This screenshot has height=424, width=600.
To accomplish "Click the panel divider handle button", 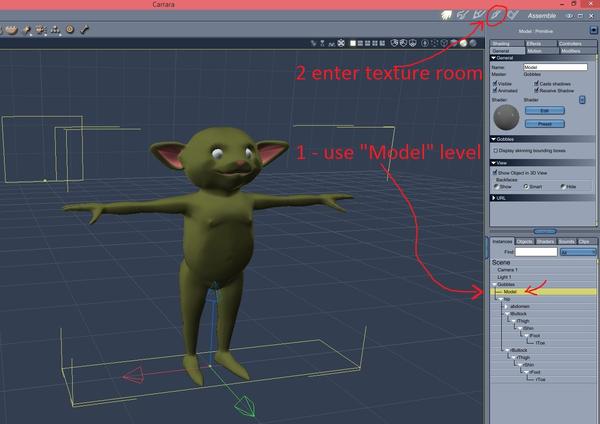I will pos(545,232).
